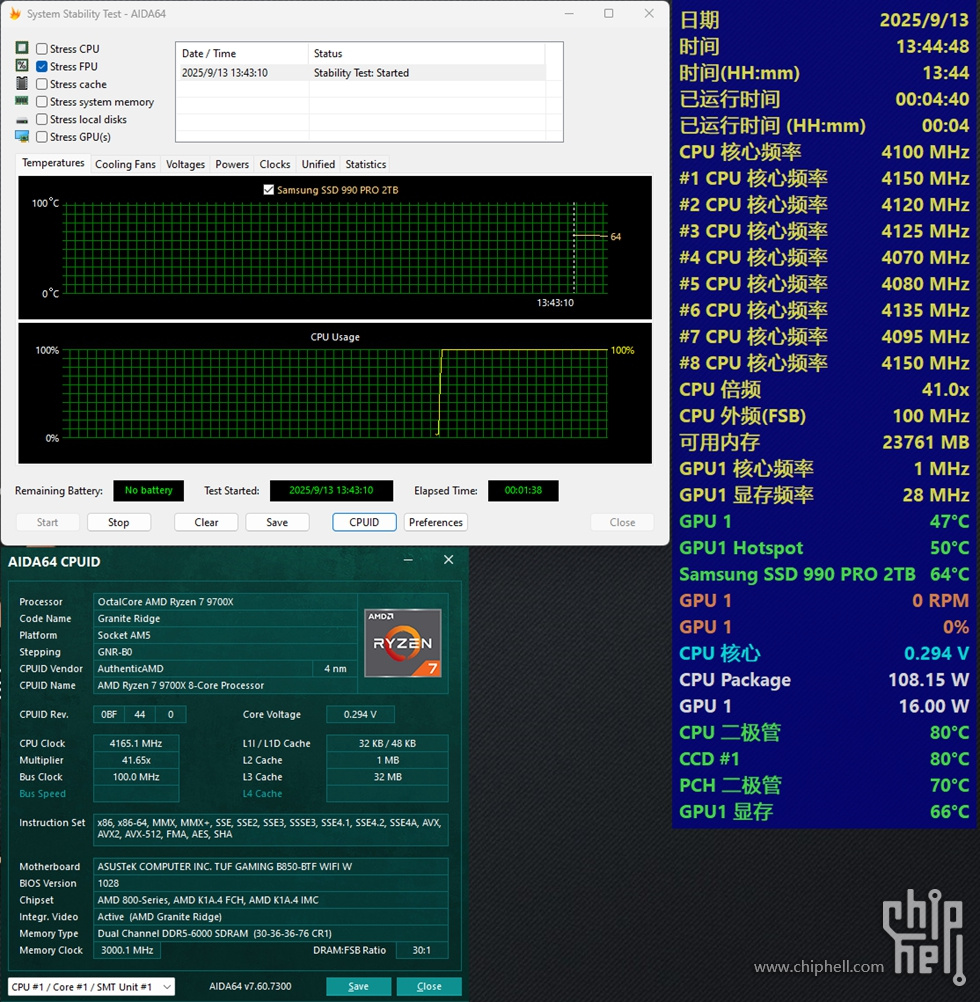Image resolution: width=980 pixels, height=1002 pixels.
Task: Enable the Stress system memory checkbox
Action: tap(42, 102)
